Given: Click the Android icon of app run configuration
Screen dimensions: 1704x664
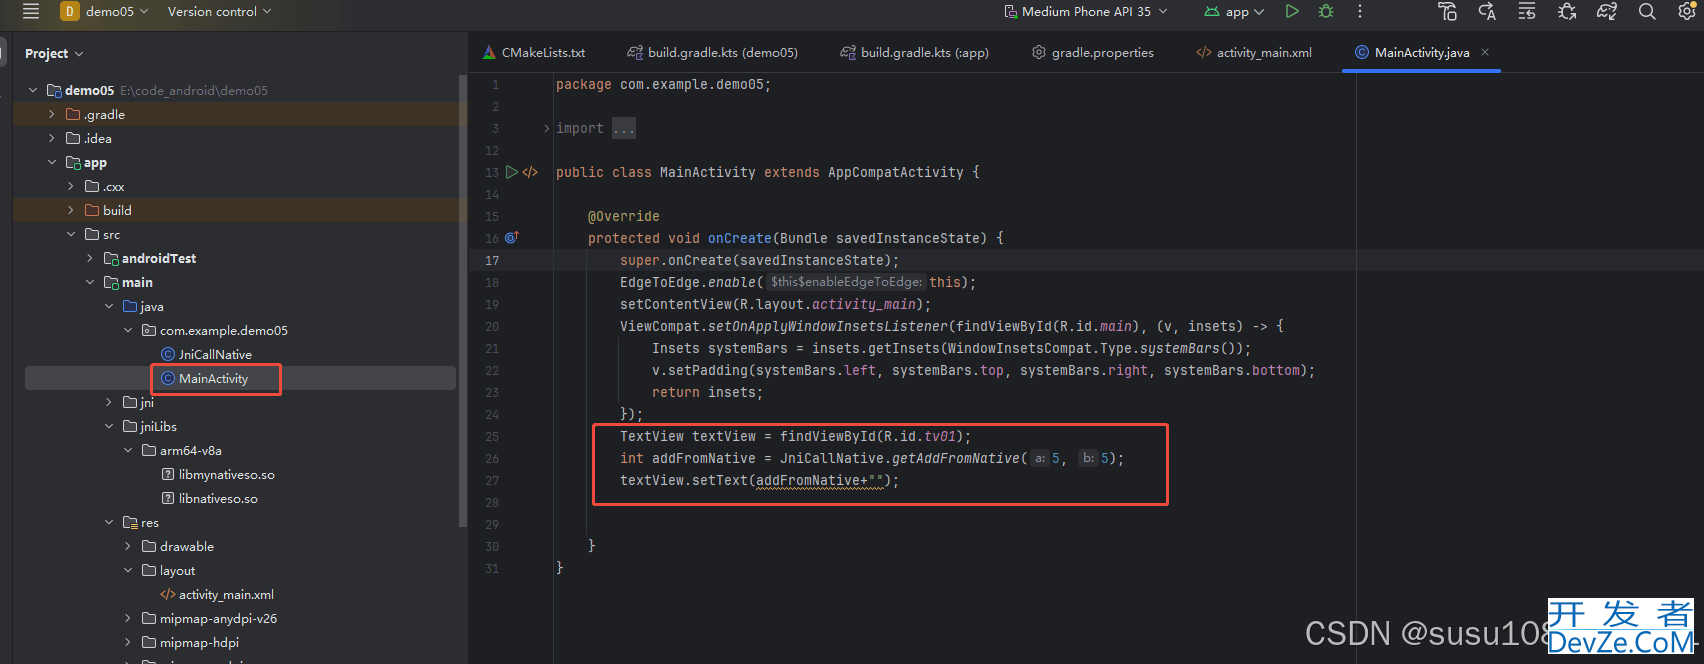Looking at the screenshot, I should pyautogui.click(x=1212, y=12).
